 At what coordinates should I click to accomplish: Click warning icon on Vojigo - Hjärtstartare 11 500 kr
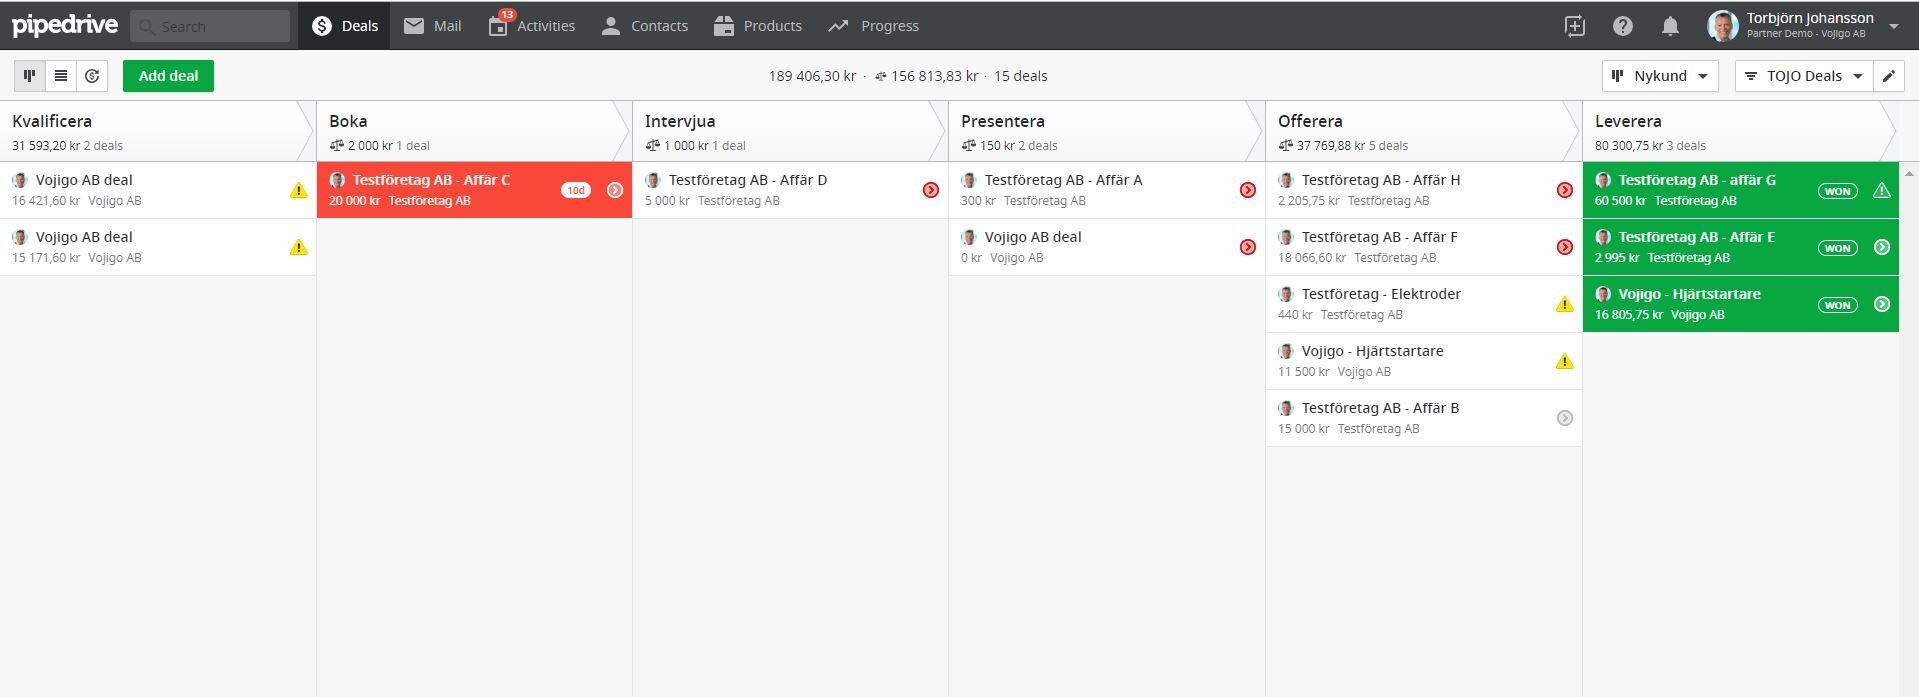tap(1565, 361)
